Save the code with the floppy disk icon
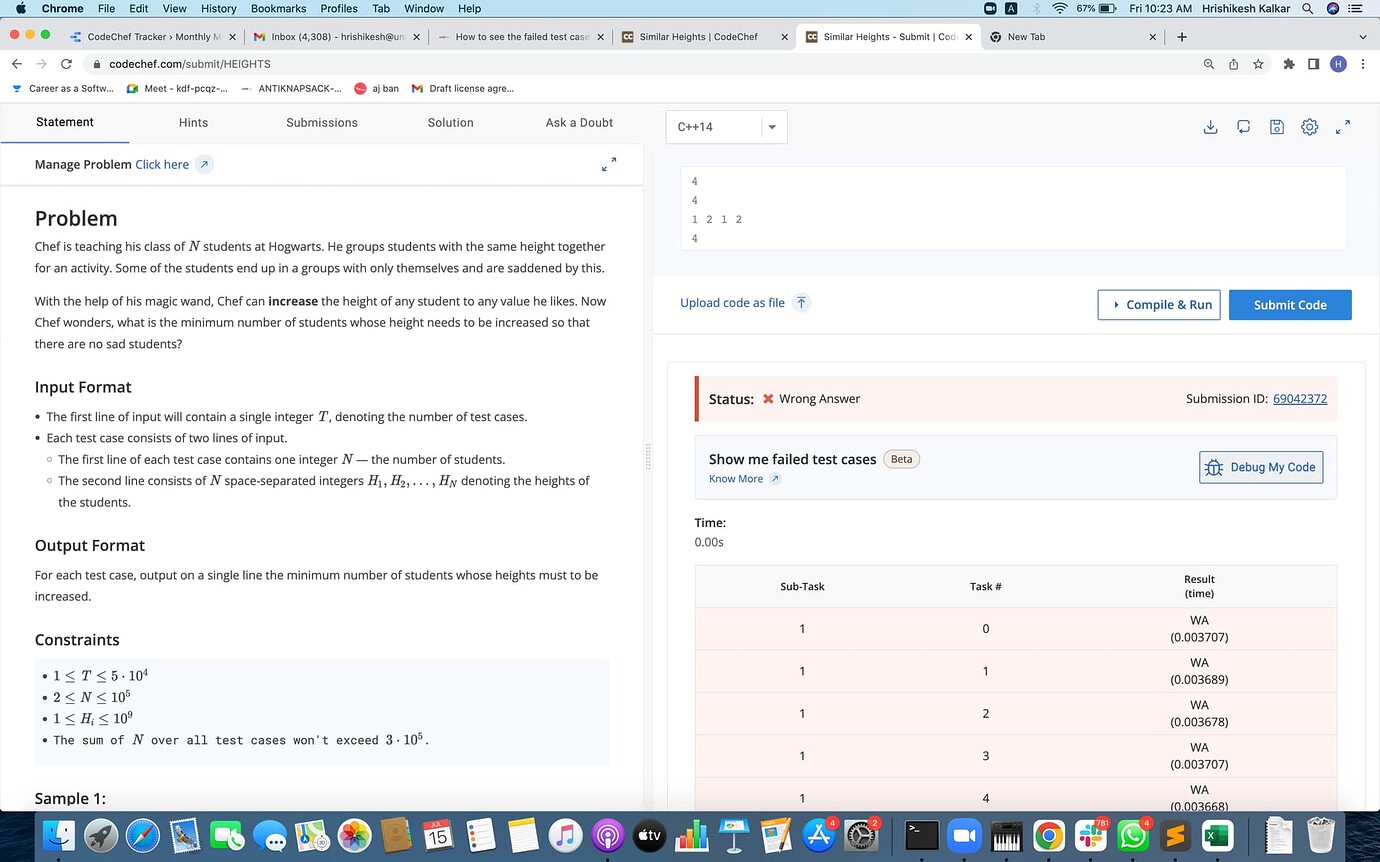This screenshot has height=862, width=1380. (x=1276, y=127)
